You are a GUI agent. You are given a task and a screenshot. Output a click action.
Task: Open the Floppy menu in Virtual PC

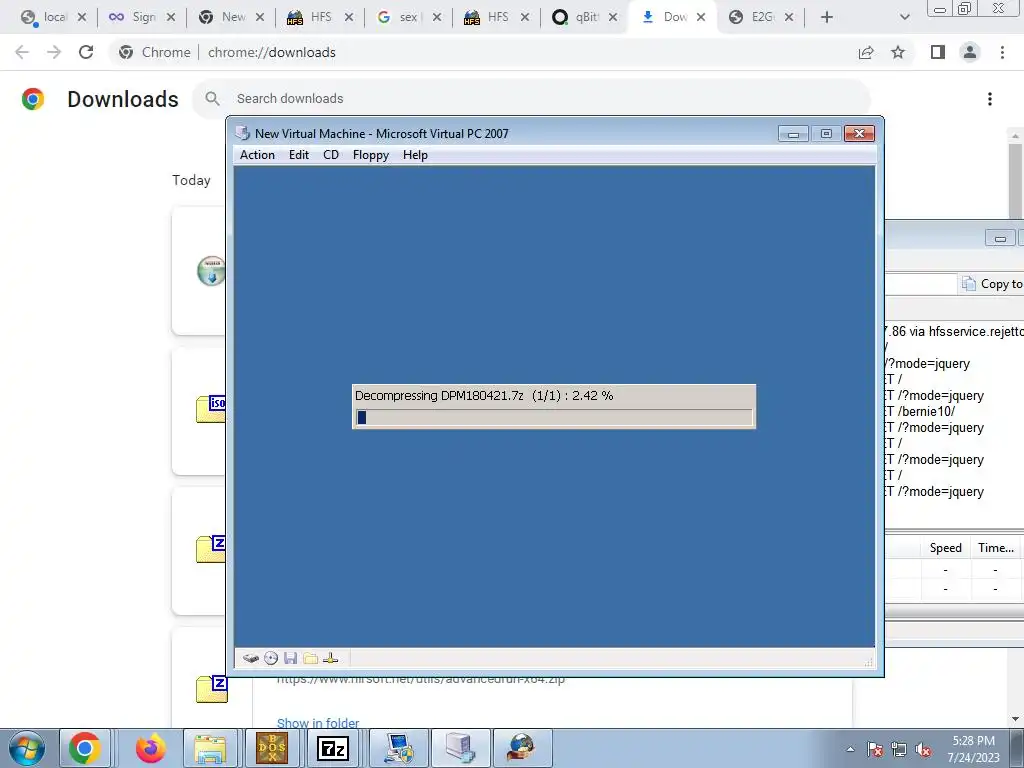pos(371,155)
